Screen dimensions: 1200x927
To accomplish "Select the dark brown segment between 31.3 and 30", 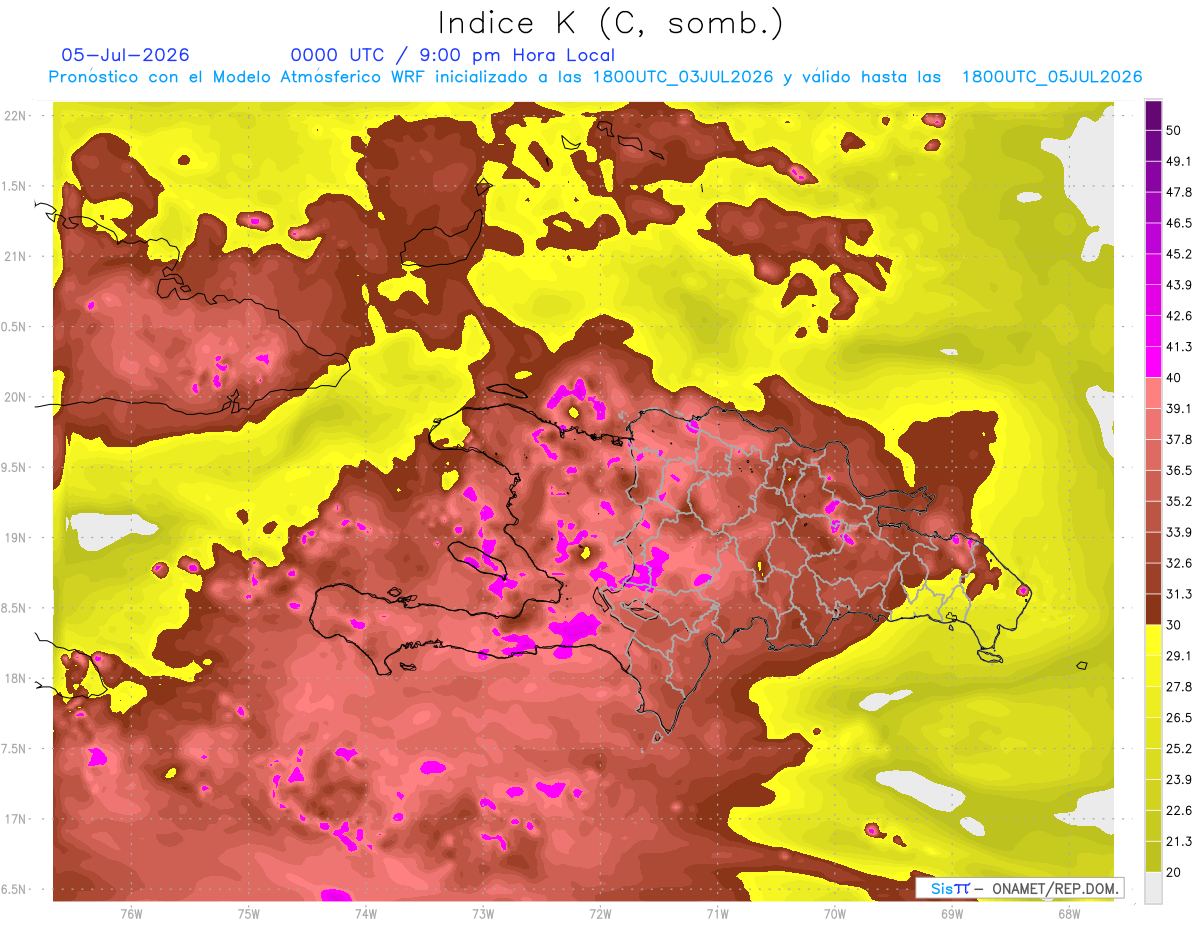I will click(1153, 610).
